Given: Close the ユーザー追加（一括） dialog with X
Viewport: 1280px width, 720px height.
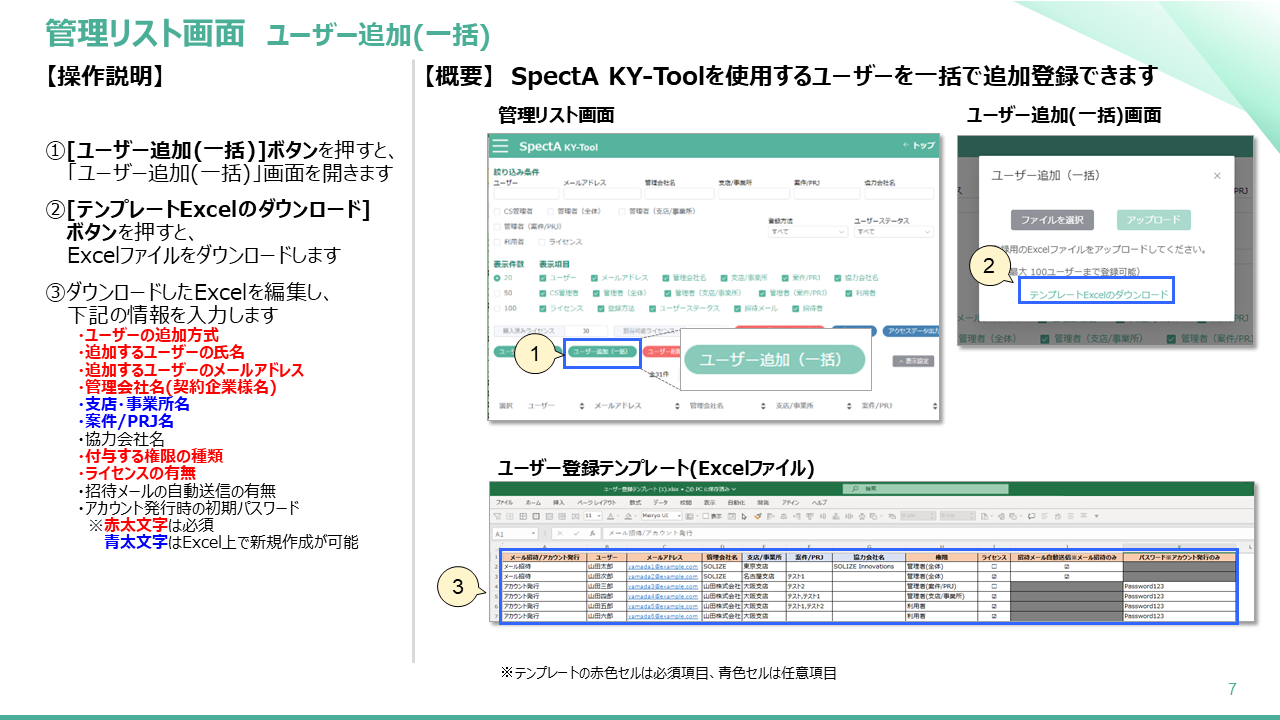Looking at the screenshot, I should pos(1217,176).
